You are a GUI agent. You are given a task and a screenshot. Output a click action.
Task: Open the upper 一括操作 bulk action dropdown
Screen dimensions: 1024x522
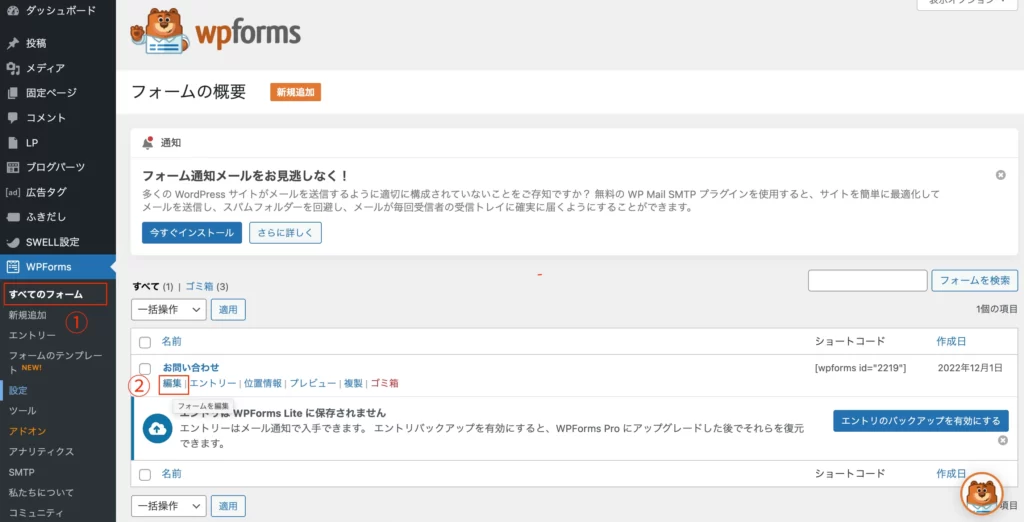(x=169, y=310)
